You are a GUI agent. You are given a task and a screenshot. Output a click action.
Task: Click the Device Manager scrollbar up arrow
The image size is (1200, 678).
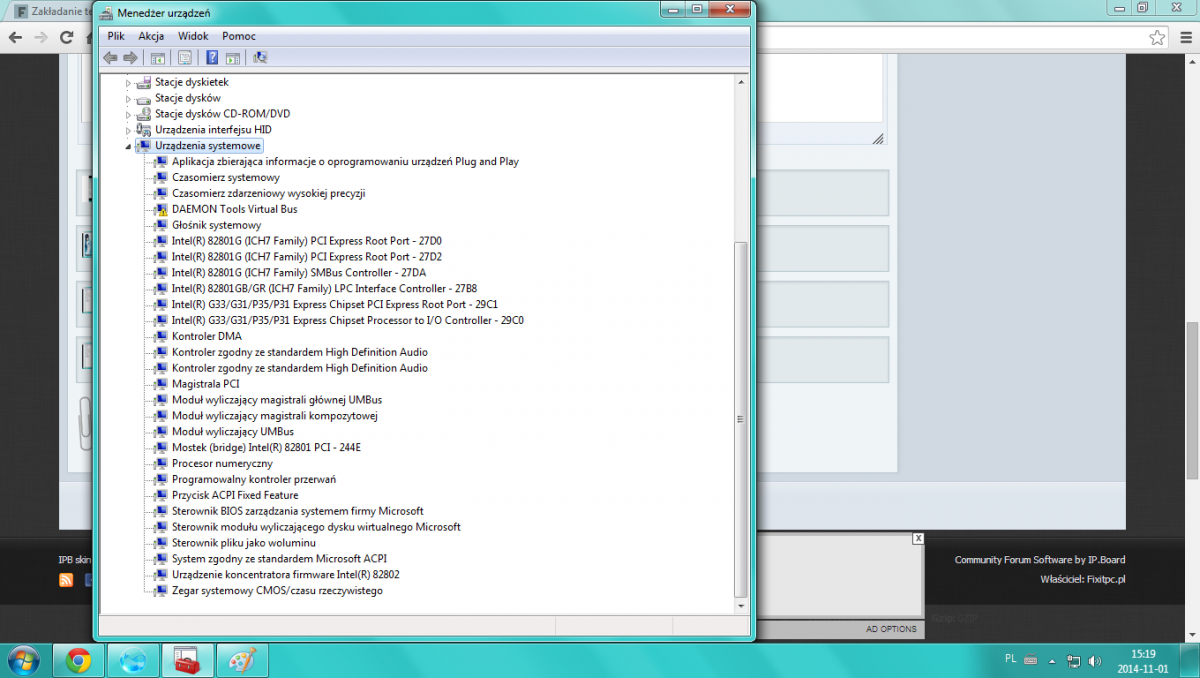[x=741, y=81]
